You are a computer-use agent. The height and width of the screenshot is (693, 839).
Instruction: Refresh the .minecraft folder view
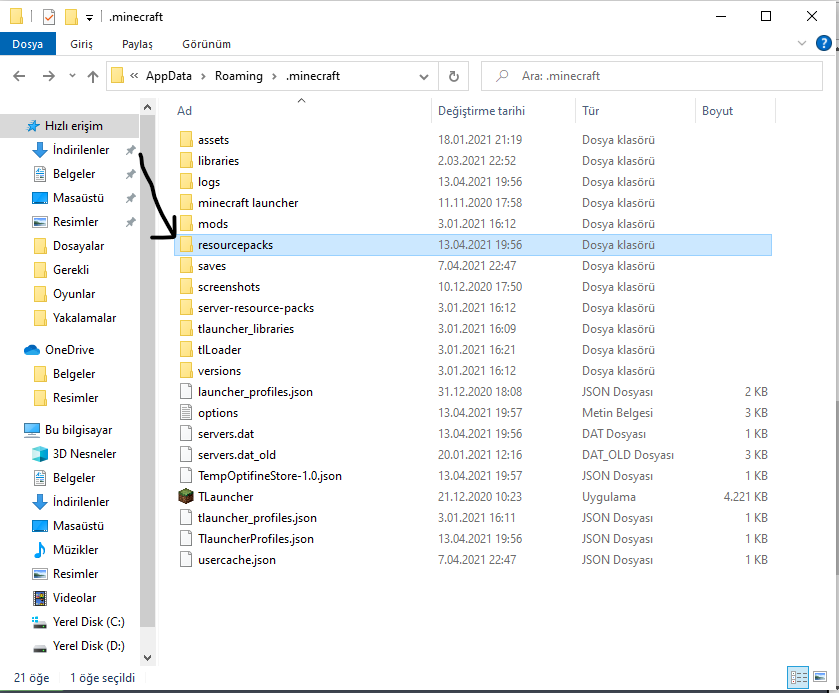(x=454, y=76)
